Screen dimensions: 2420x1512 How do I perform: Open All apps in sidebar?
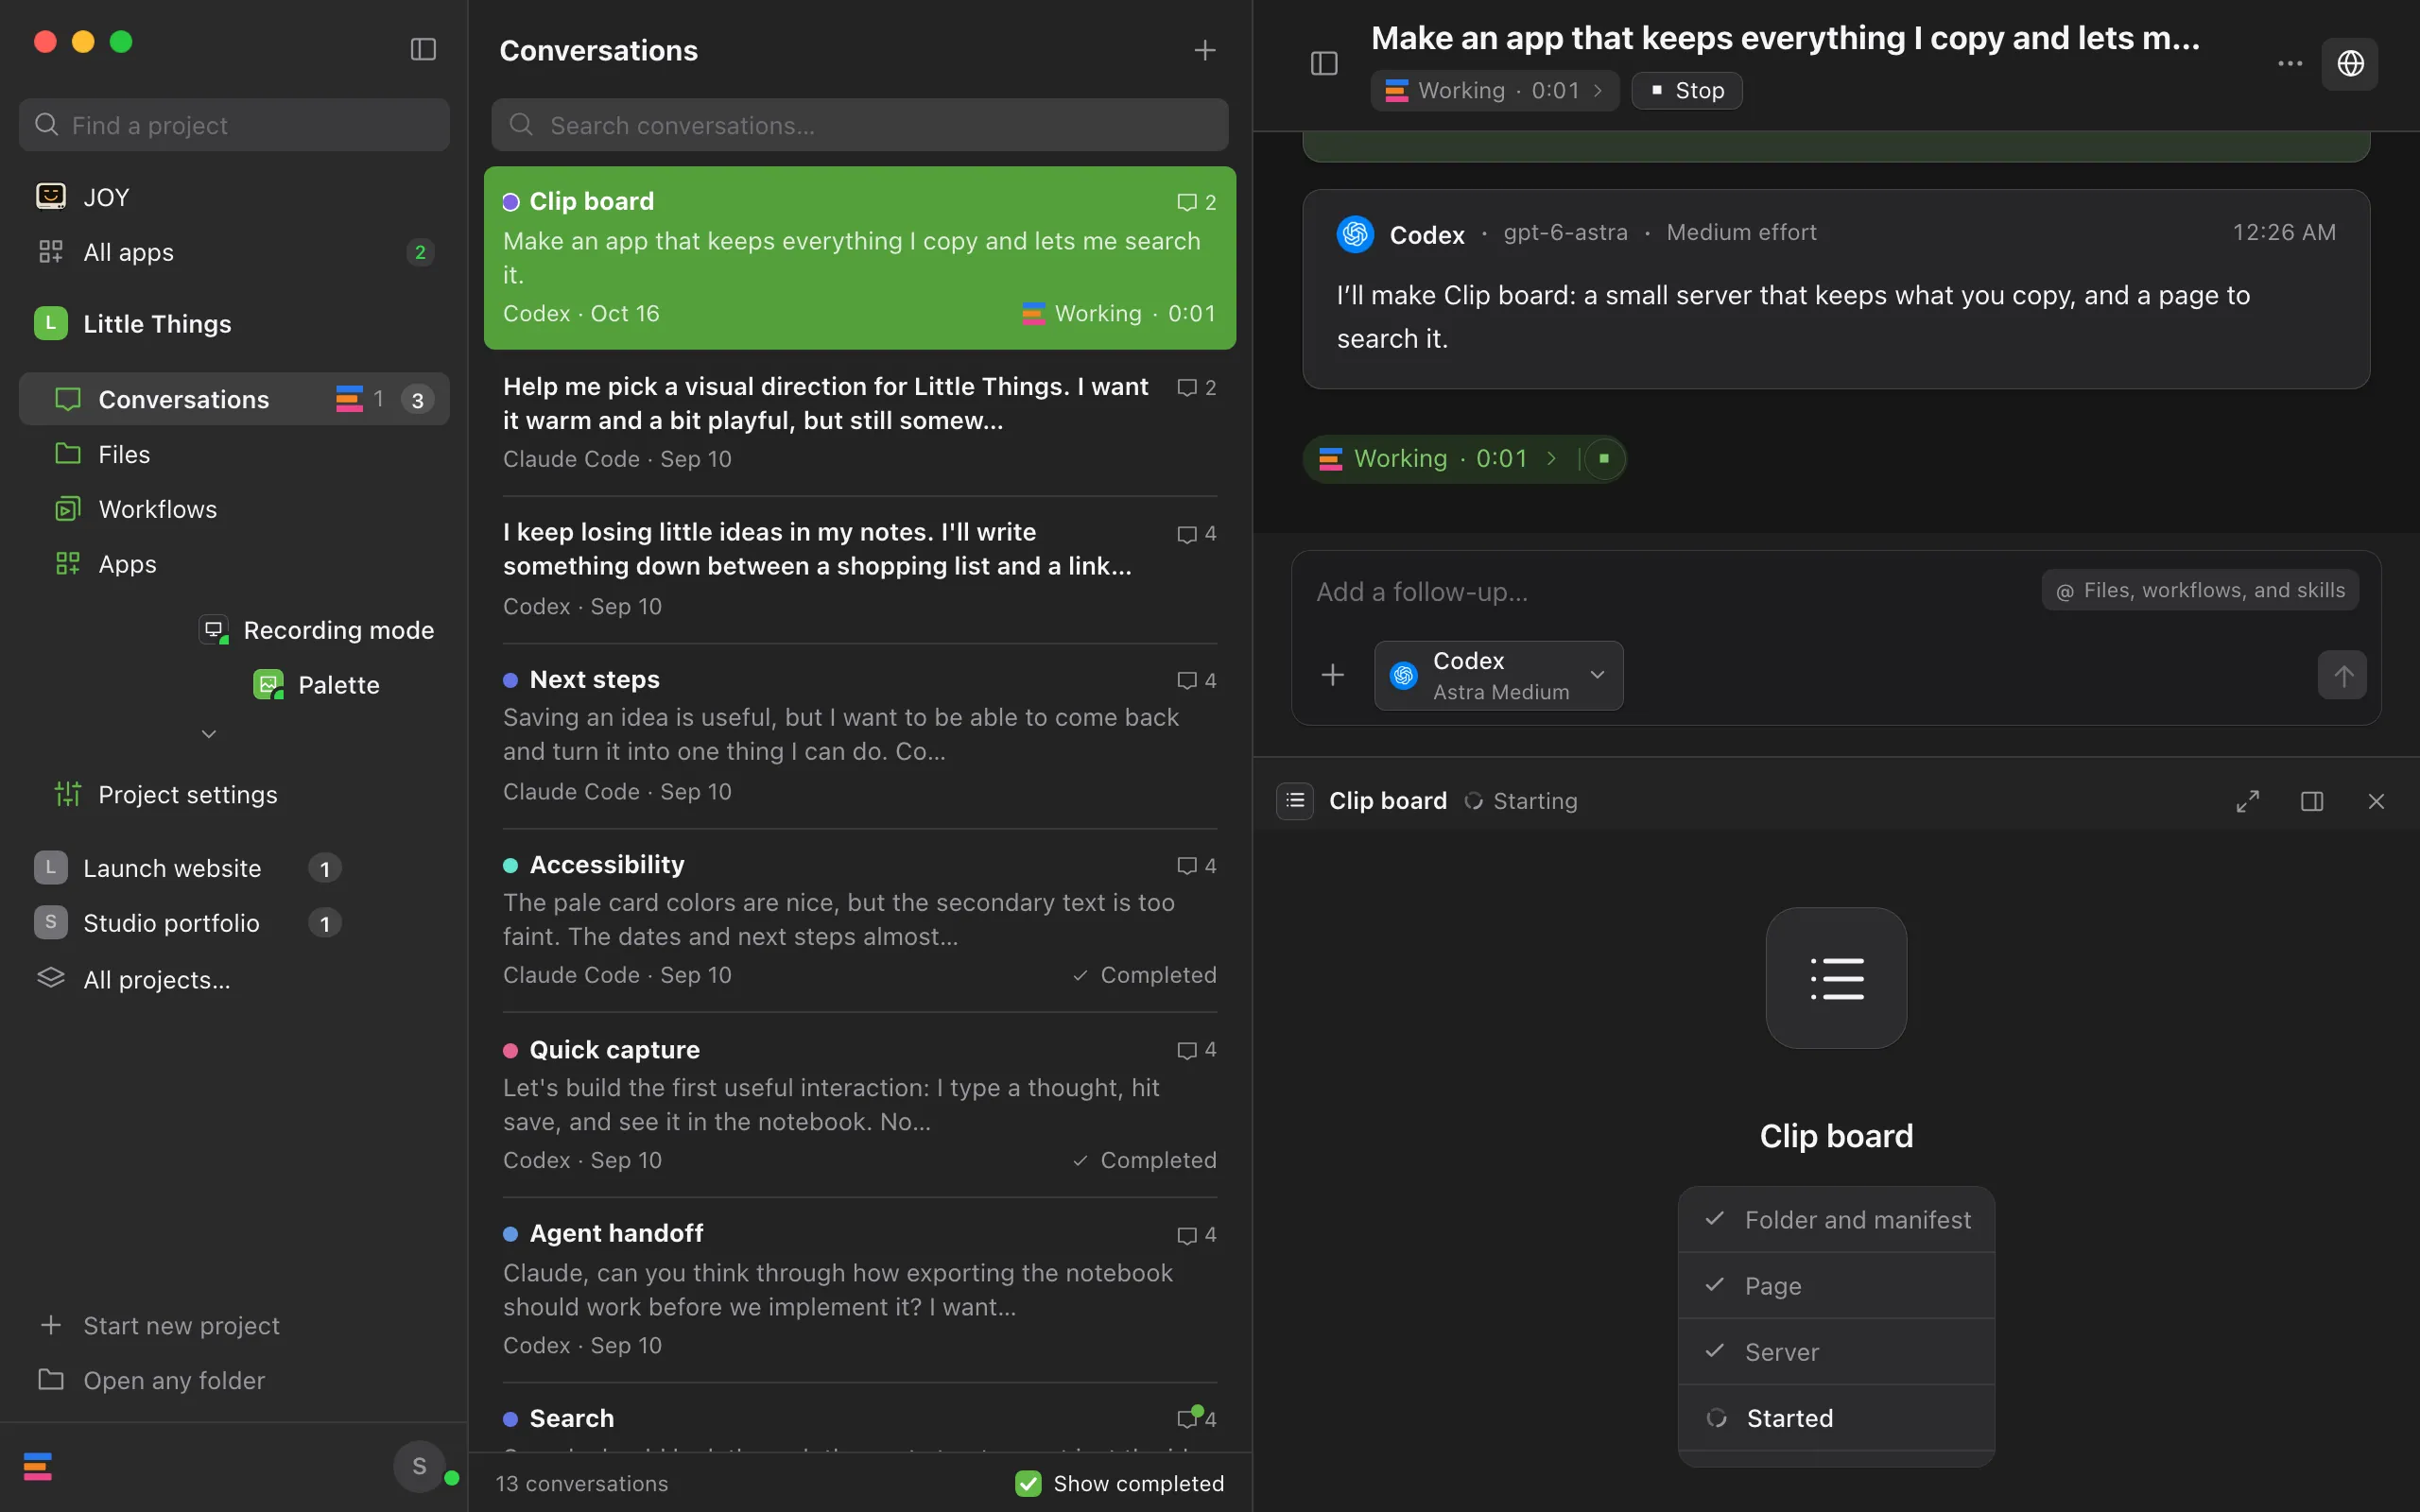pyautogui.click(x=234, y=252)
